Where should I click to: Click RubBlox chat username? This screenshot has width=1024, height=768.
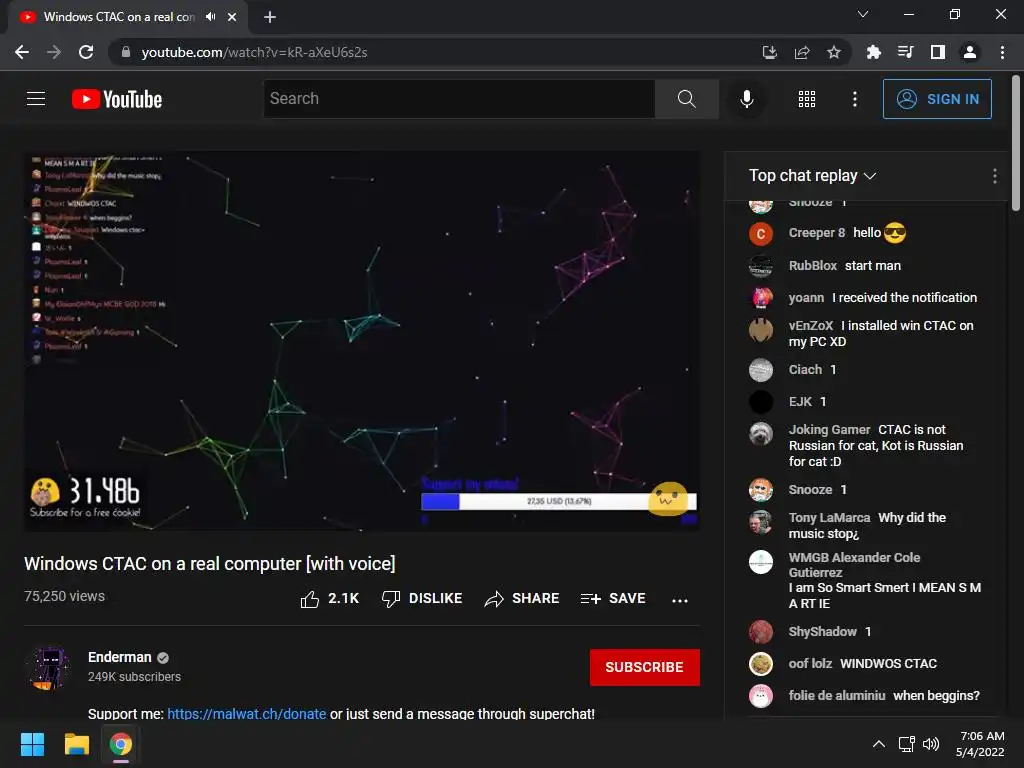(x=812, y=266)
